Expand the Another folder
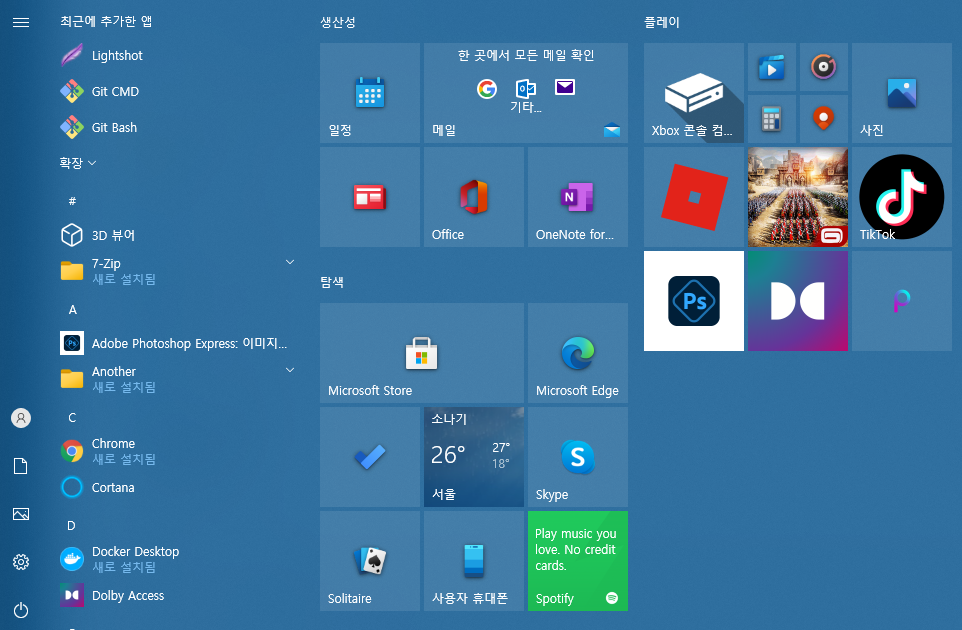Image resolution: width=962 pixels, height=630 pixels. [x=178, y=378]
